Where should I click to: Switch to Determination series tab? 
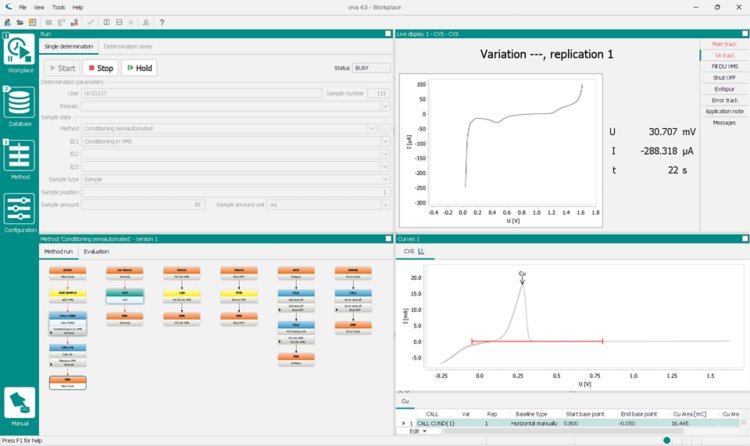click(128, 46)
